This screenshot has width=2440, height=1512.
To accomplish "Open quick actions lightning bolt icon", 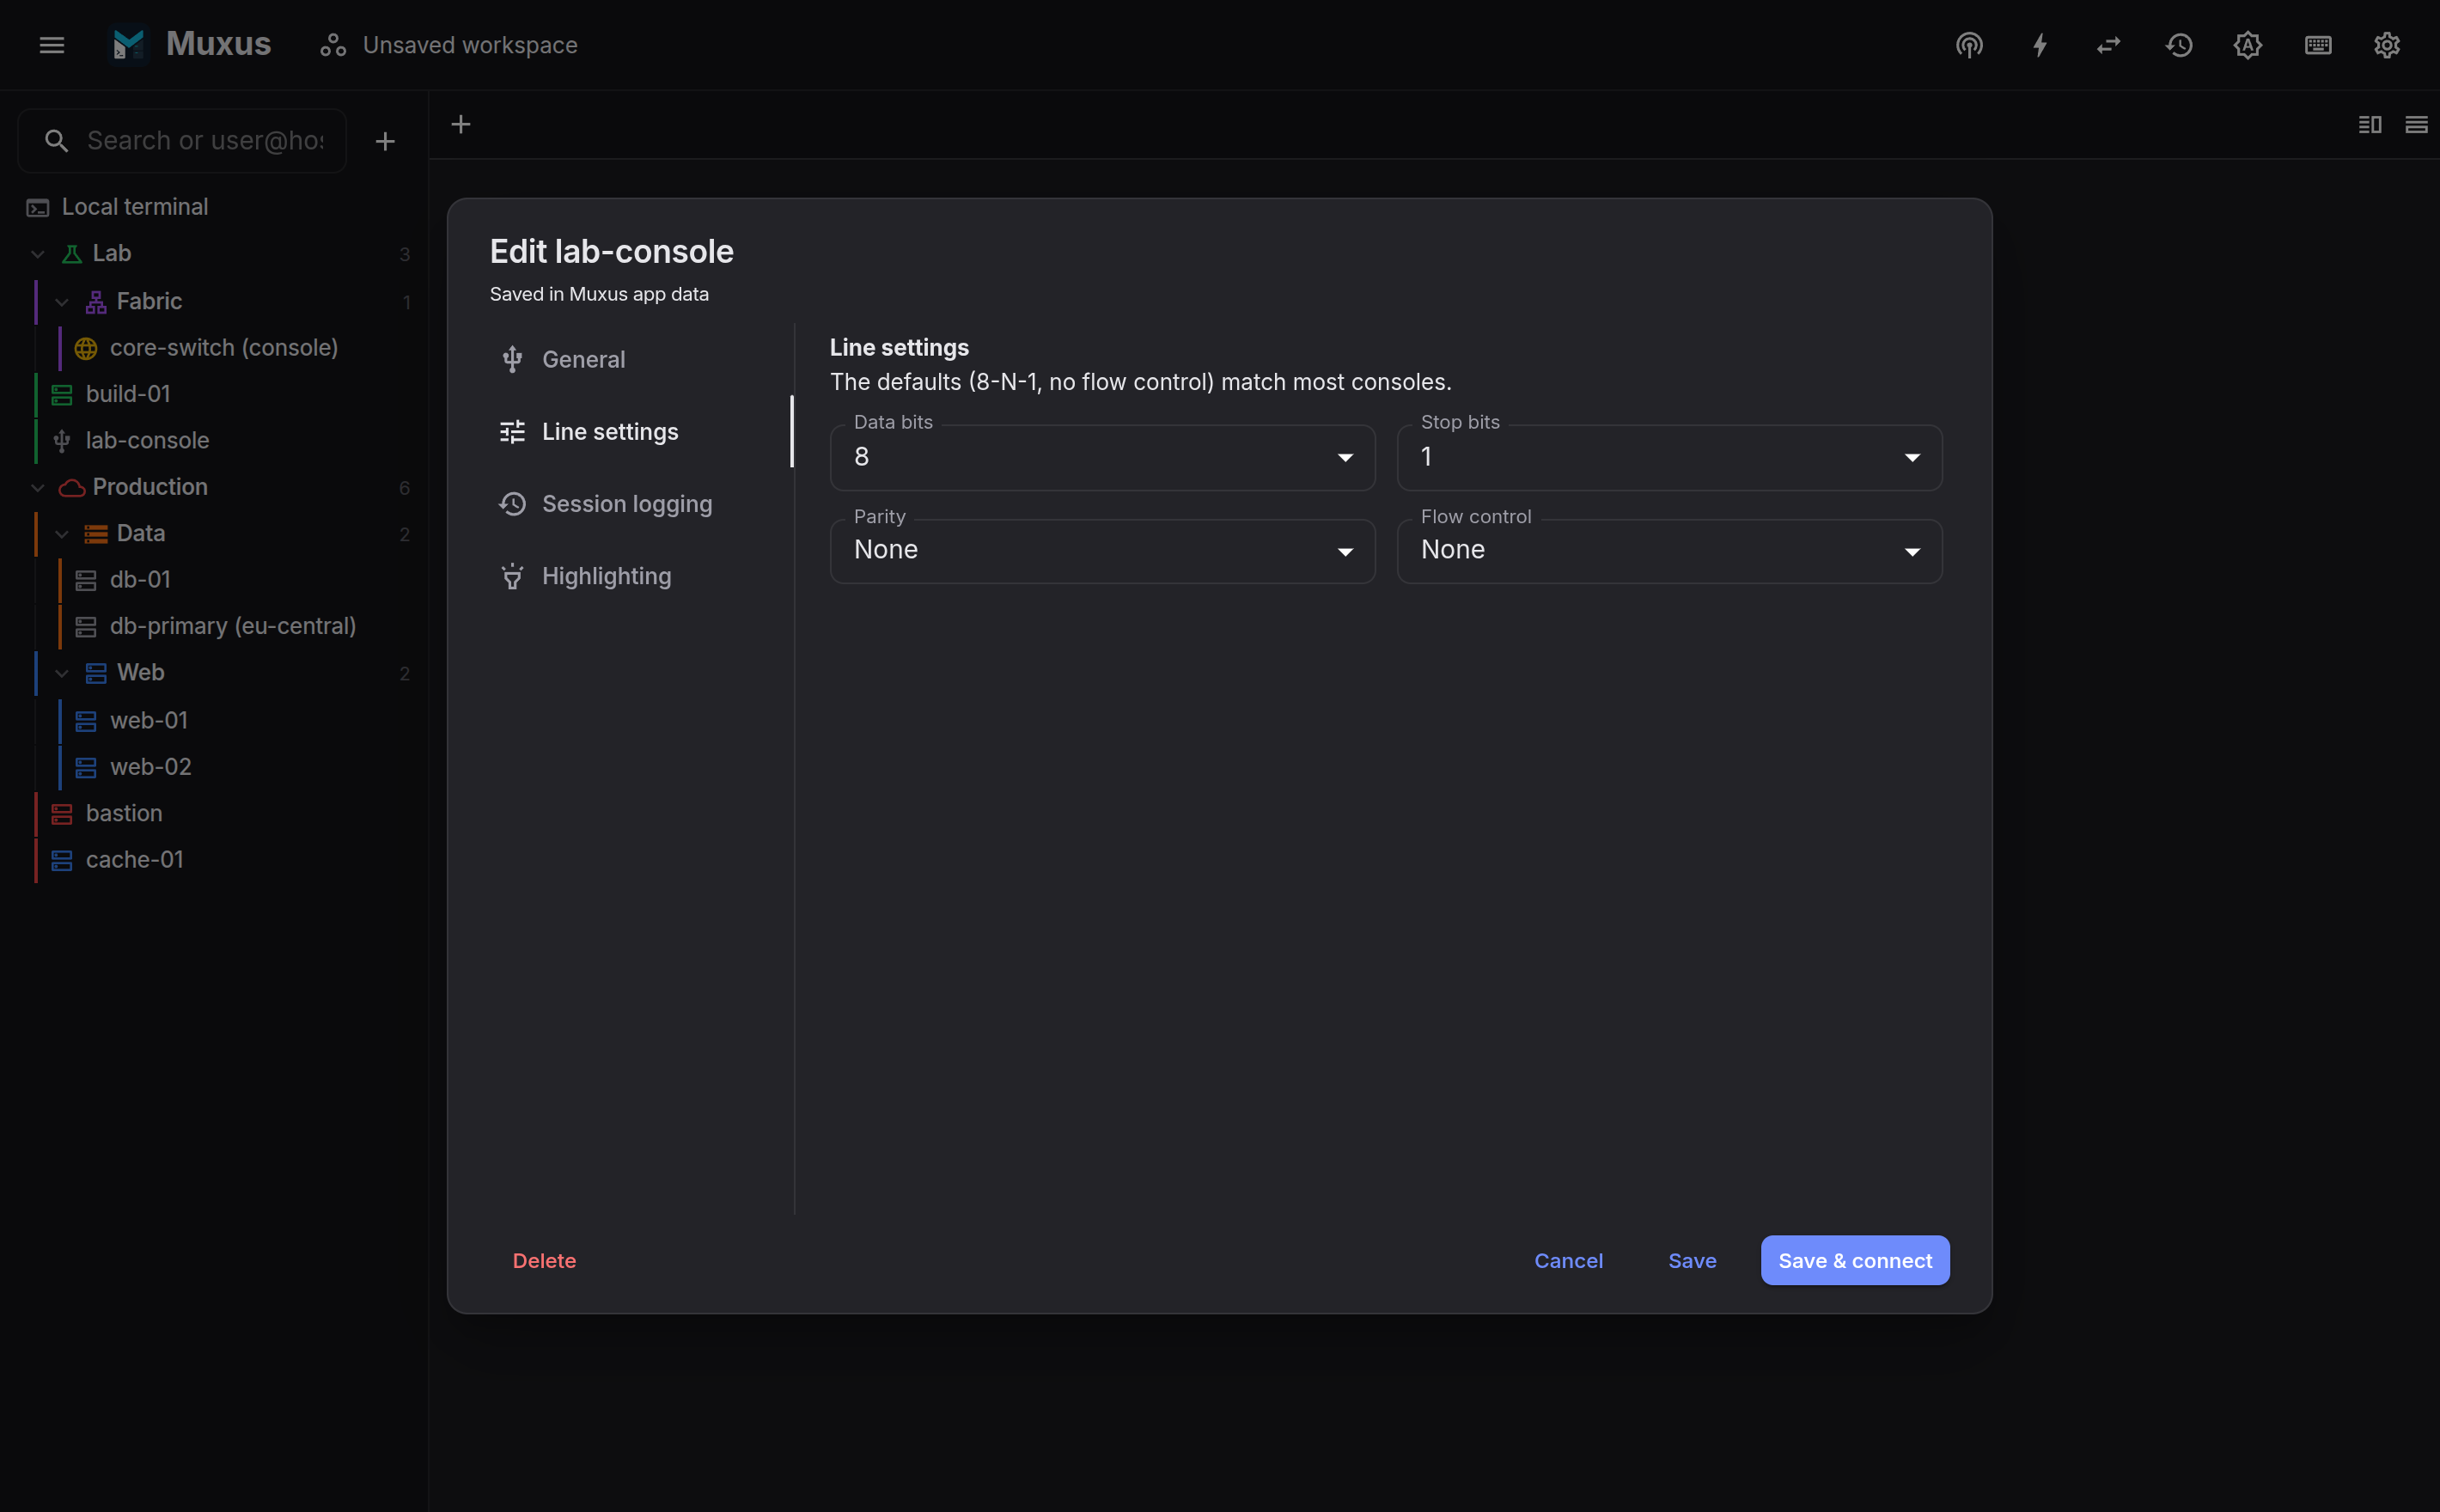I will [2040, 45].
